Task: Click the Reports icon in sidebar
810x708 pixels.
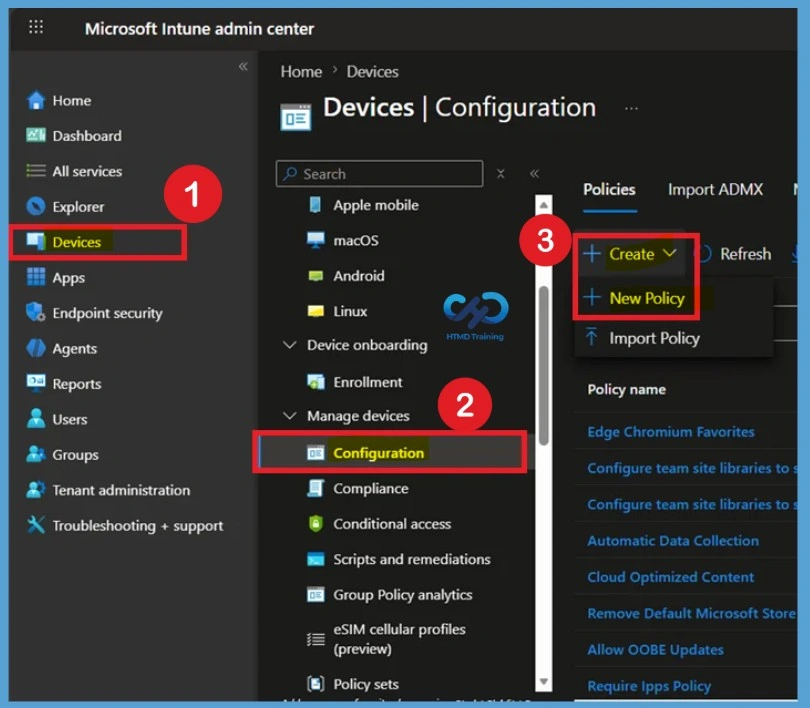Action: click(x=36, y=383)
